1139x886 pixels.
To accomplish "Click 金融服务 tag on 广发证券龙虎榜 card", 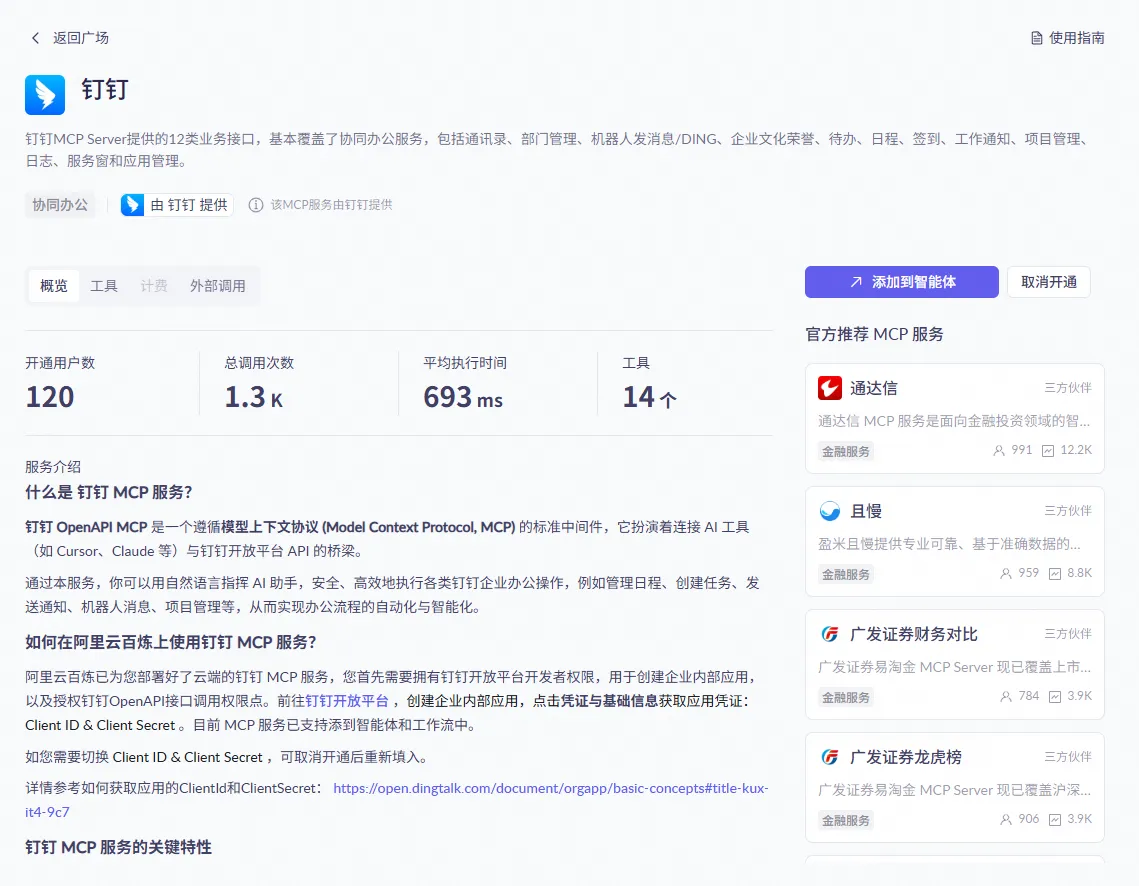I will coord(846,820).
